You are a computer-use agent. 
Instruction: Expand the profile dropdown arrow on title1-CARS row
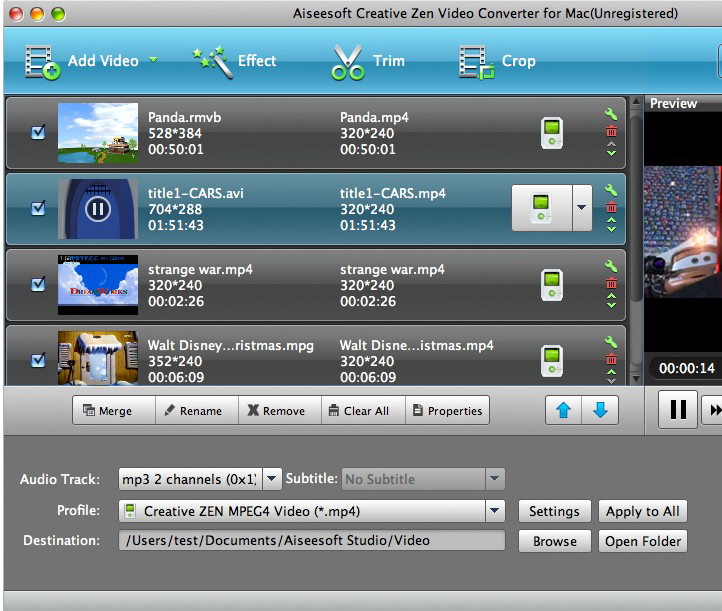tap(582, 208)
